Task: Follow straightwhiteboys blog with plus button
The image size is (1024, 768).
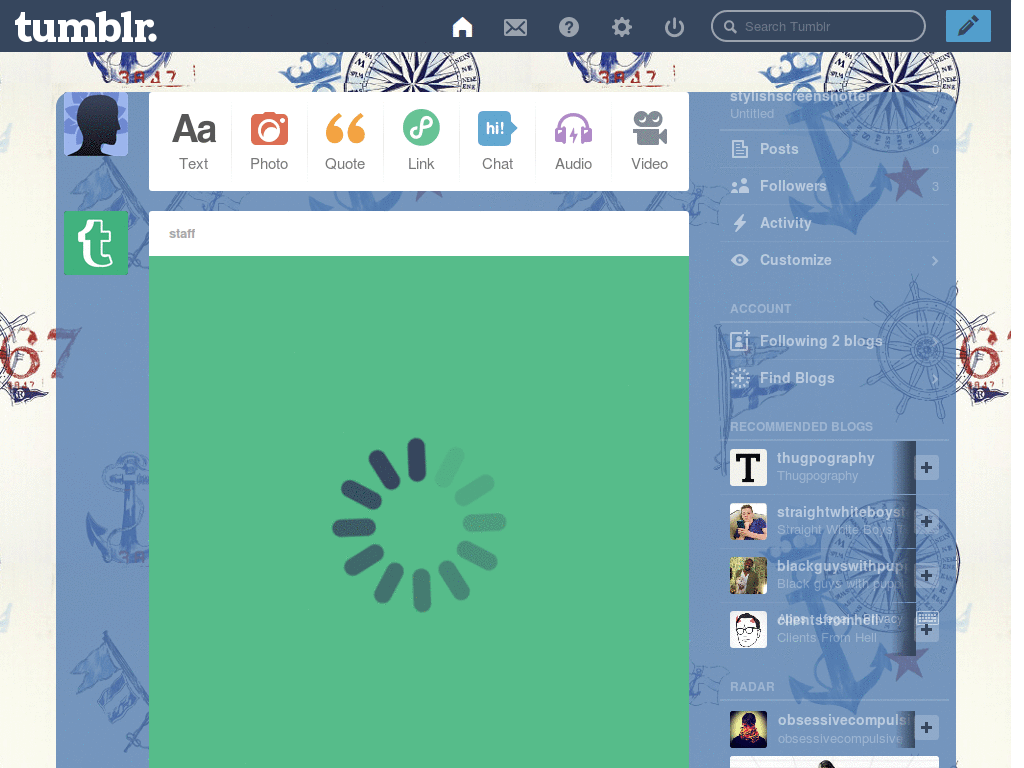Action: [926, 522]
